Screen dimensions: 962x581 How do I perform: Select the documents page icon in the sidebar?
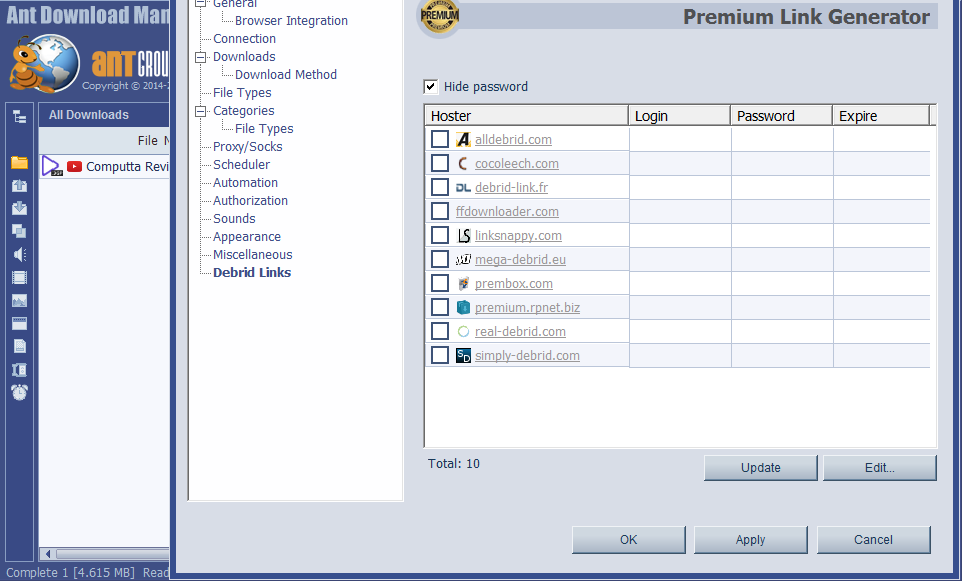coord(20,347)
